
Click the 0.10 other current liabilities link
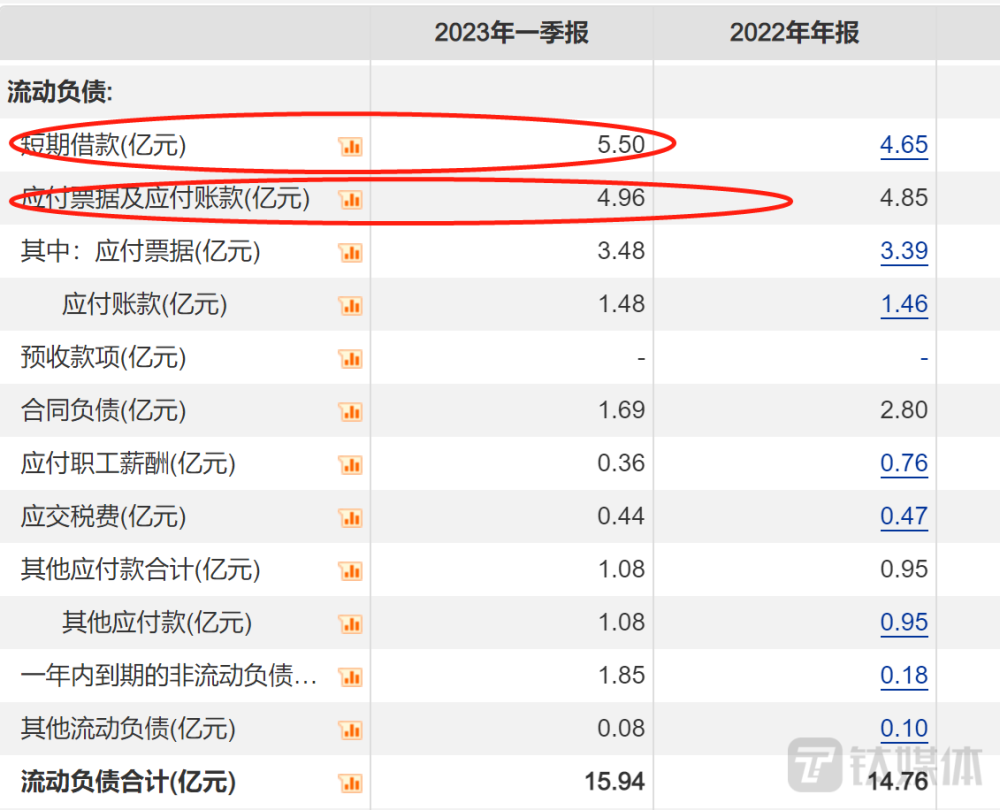pos(904,728)
